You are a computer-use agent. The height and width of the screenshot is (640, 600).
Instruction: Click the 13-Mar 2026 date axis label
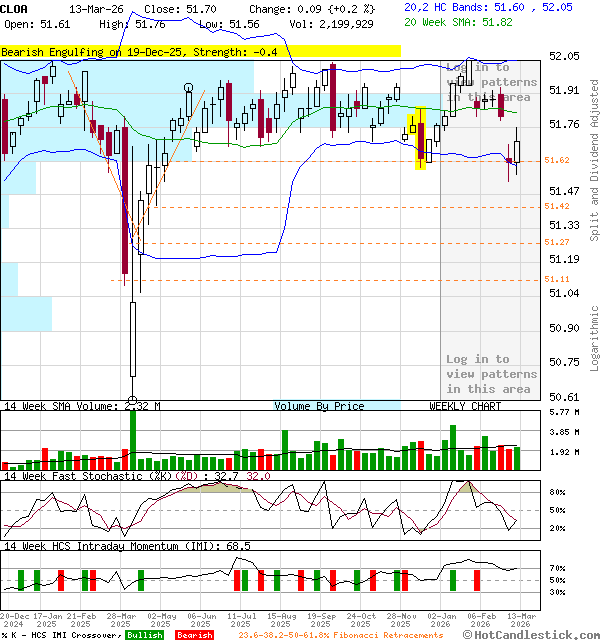pyautogui.click(x=517, y=619)
